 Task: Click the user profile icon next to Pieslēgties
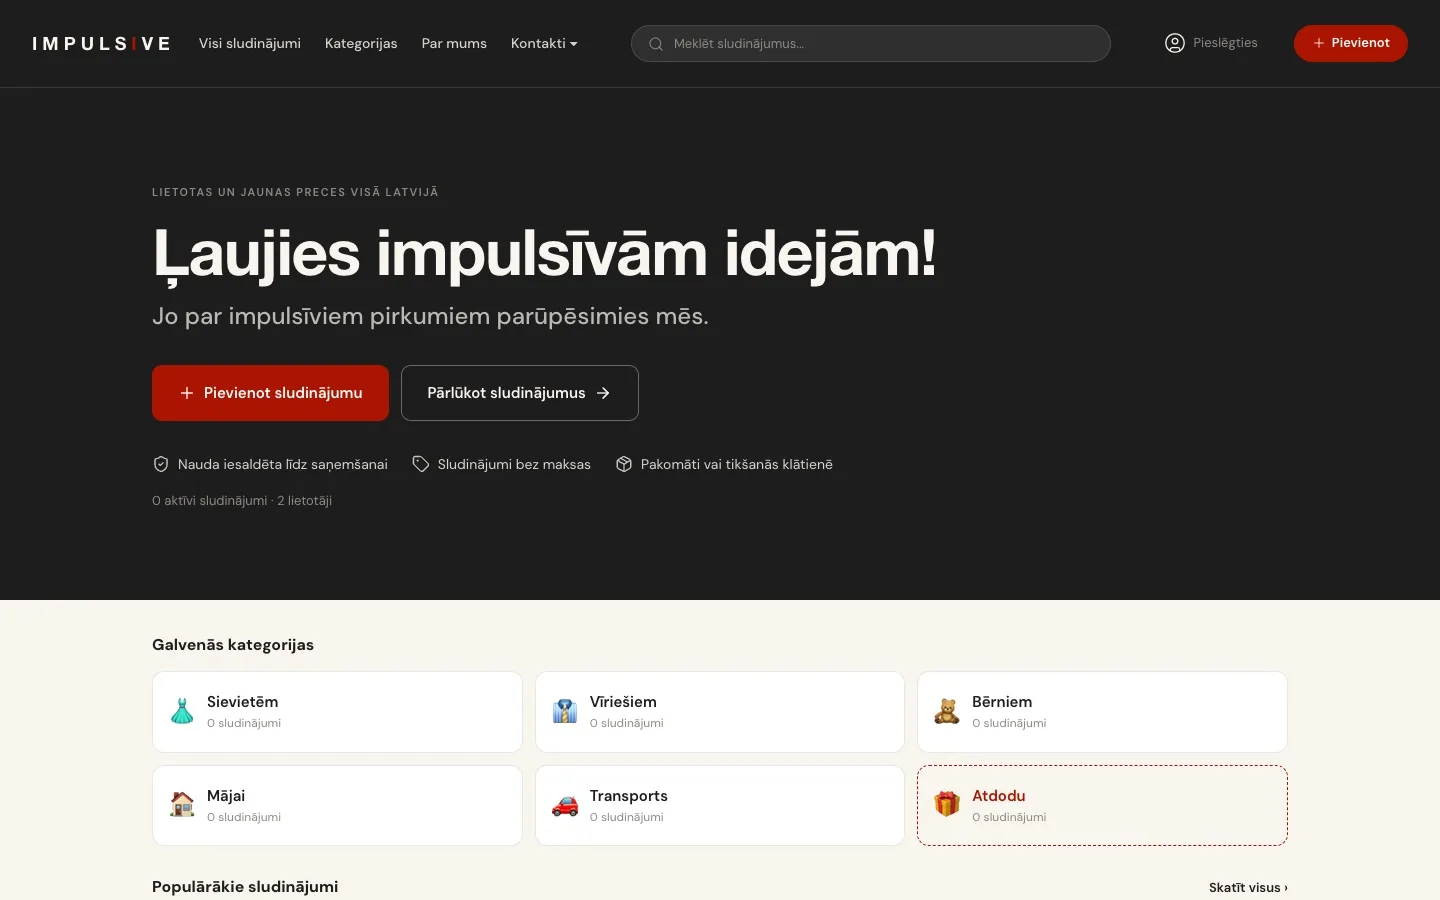pyautogui.click(x=1175, y=43)
